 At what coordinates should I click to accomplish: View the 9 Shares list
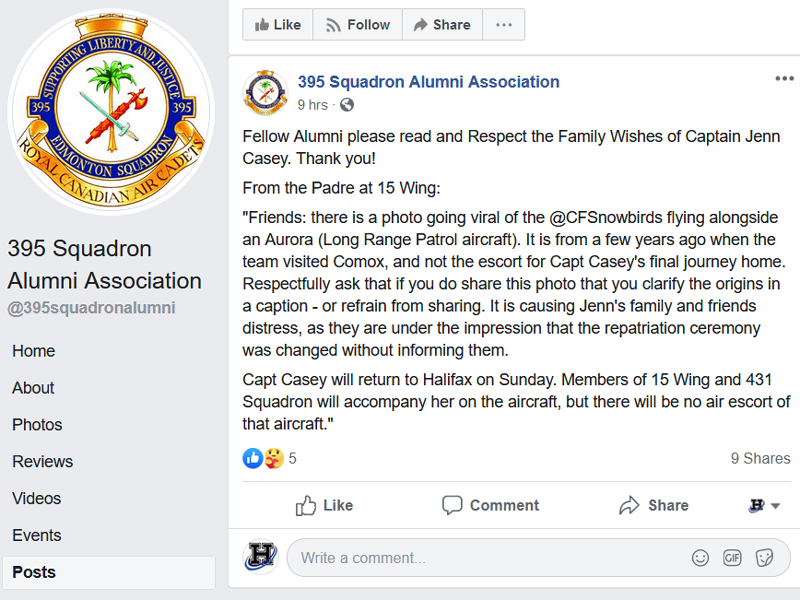[760, 458]
